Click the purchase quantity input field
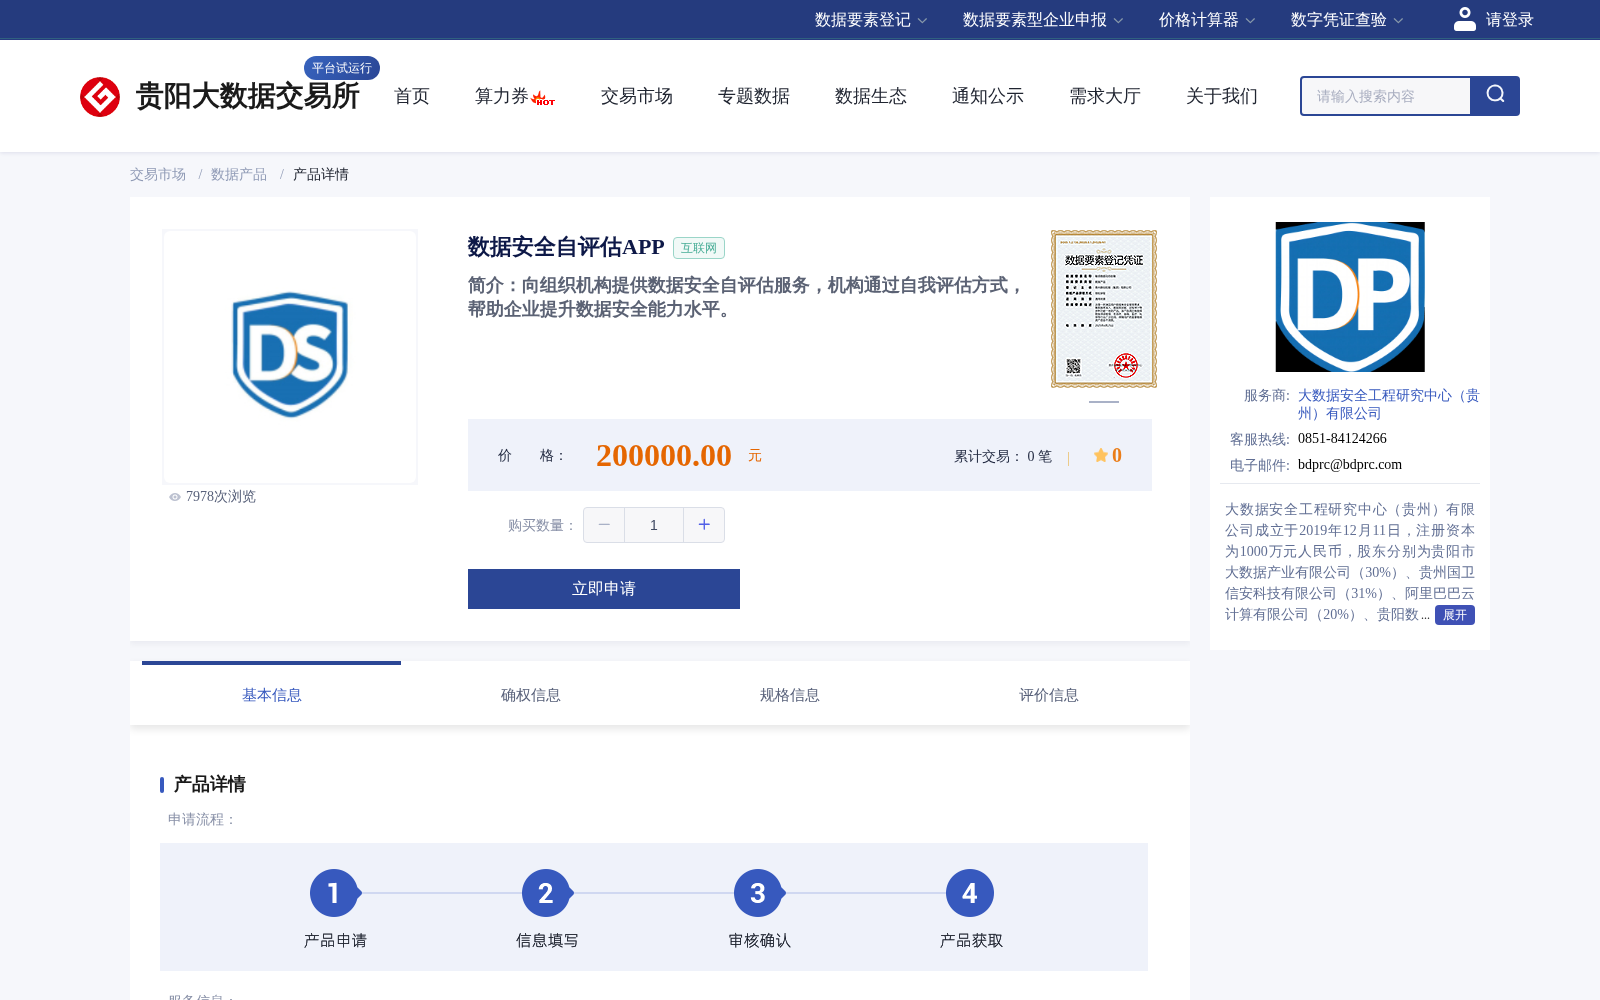Screen dimensions: 1600x1000 (x=654, y=525)
